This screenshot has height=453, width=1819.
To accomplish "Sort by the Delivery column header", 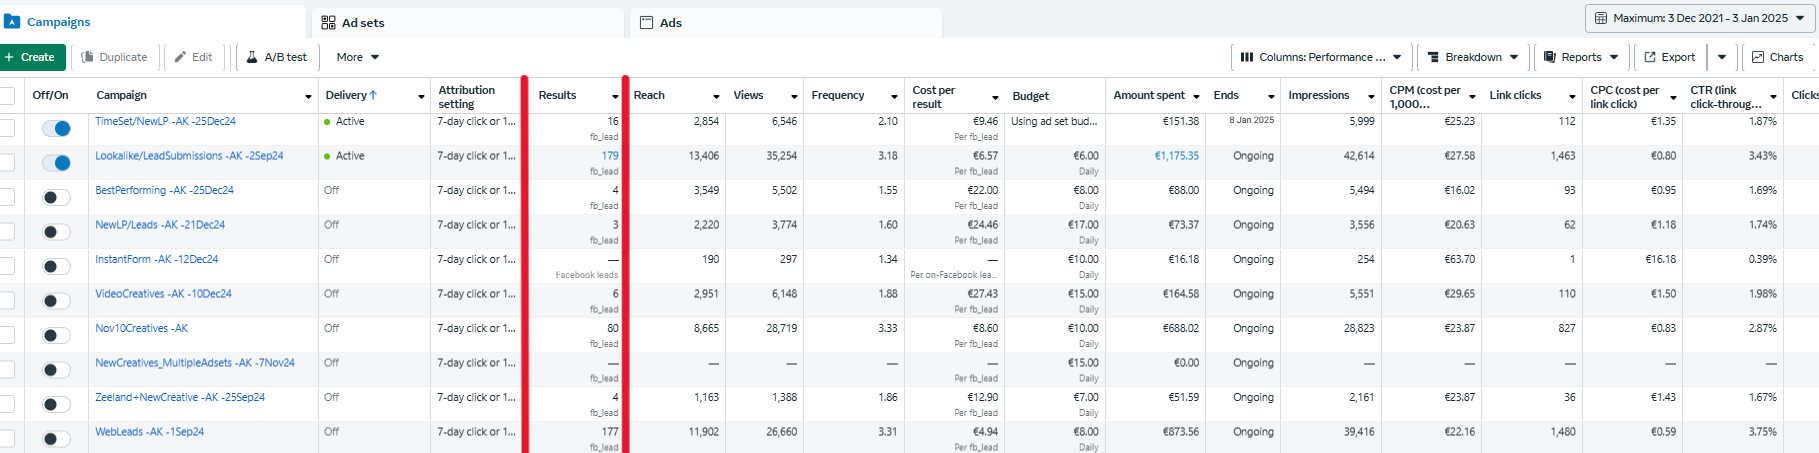I will [x=351, y=95].
